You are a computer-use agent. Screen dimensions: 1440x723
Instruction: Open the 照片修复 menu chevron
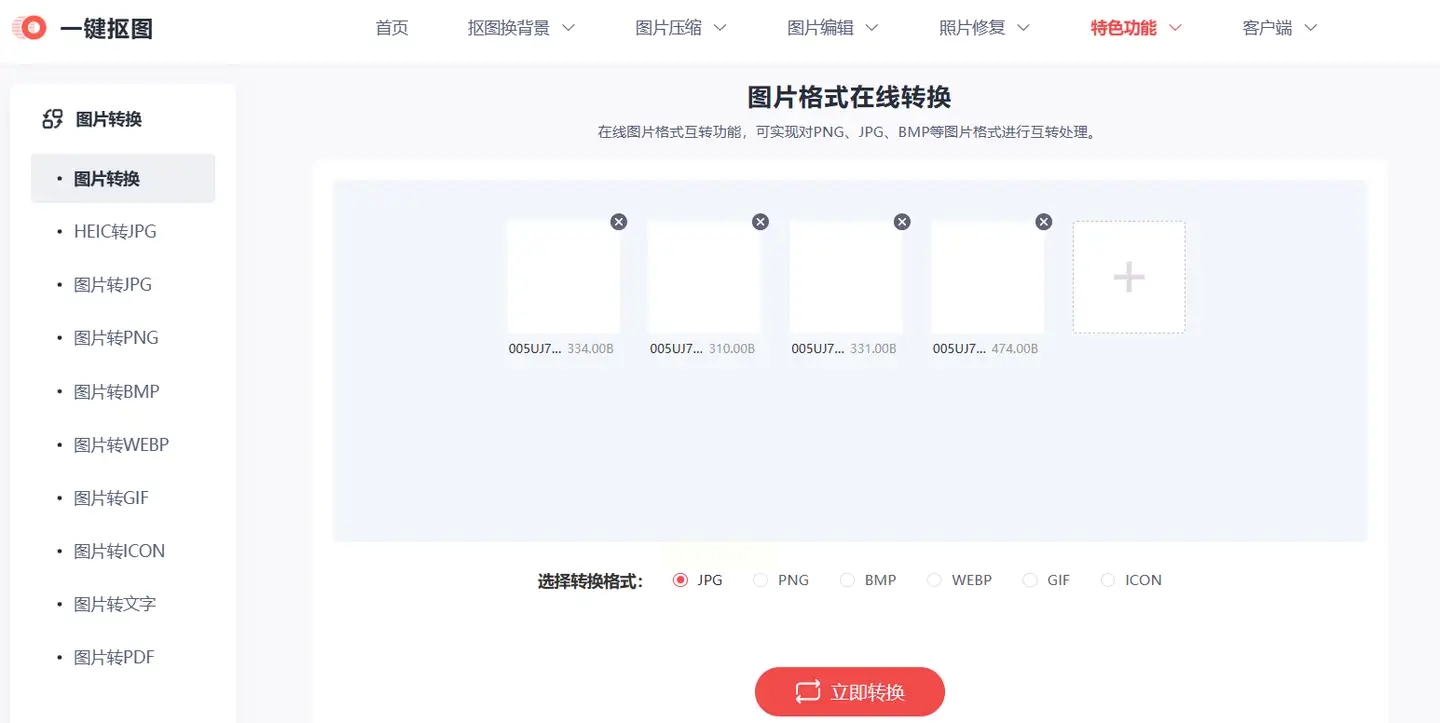1023,28
